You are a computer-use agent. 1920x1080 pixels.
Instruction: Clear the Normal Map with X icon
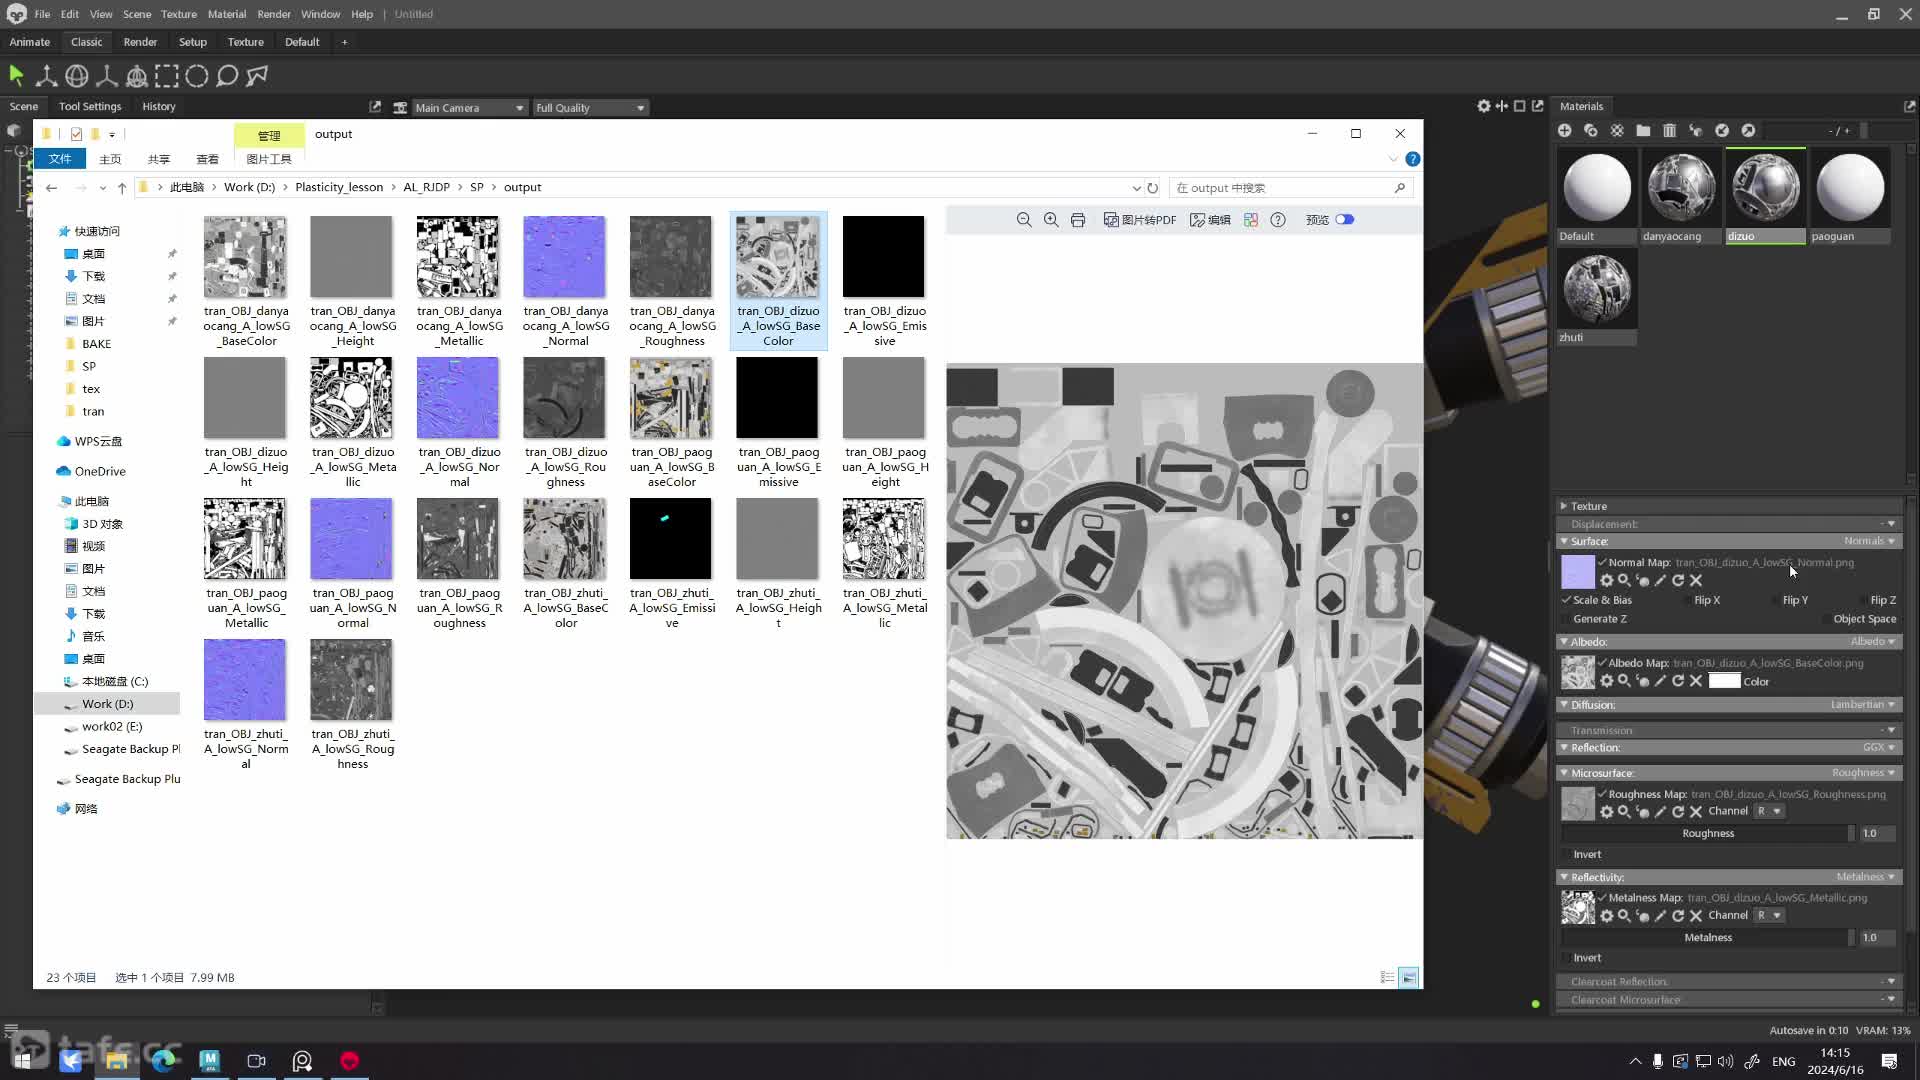[x=1696, y=581]
